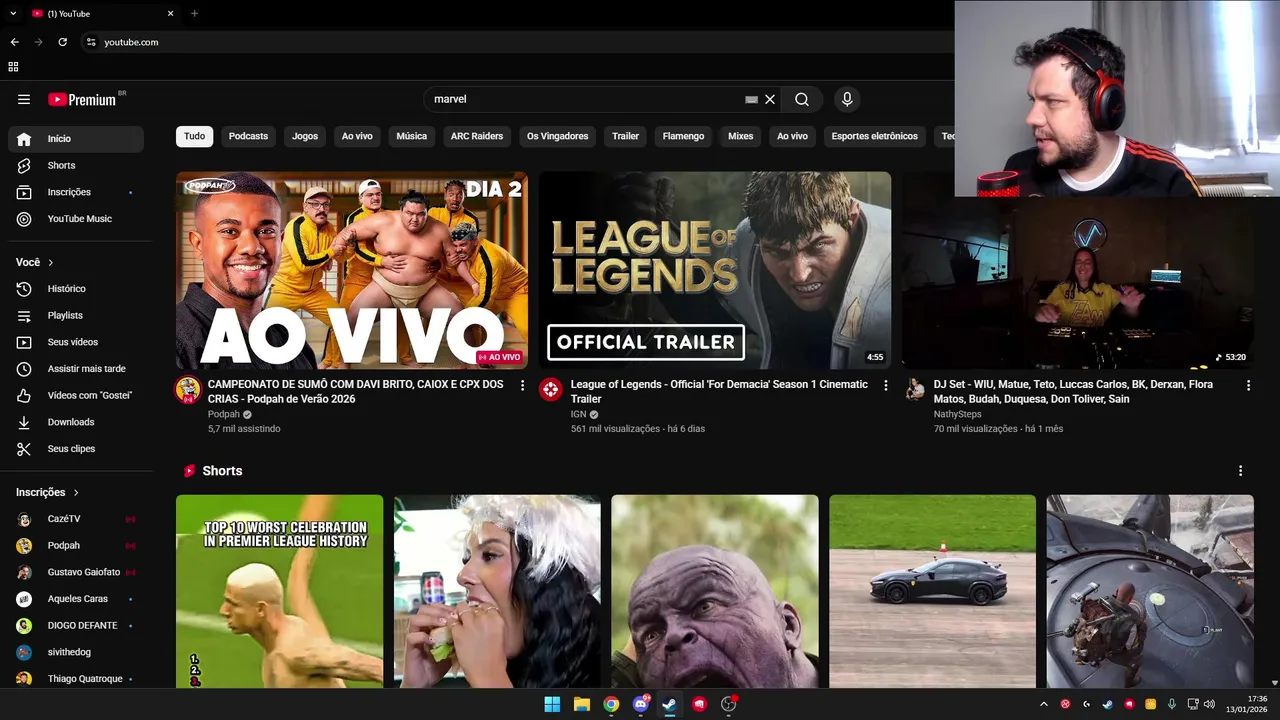Image resolution: width=1280 pixels, height=720 pixels.
Task: Open the Premier League worst celebration Short
Action: click(x=279, y=591)
